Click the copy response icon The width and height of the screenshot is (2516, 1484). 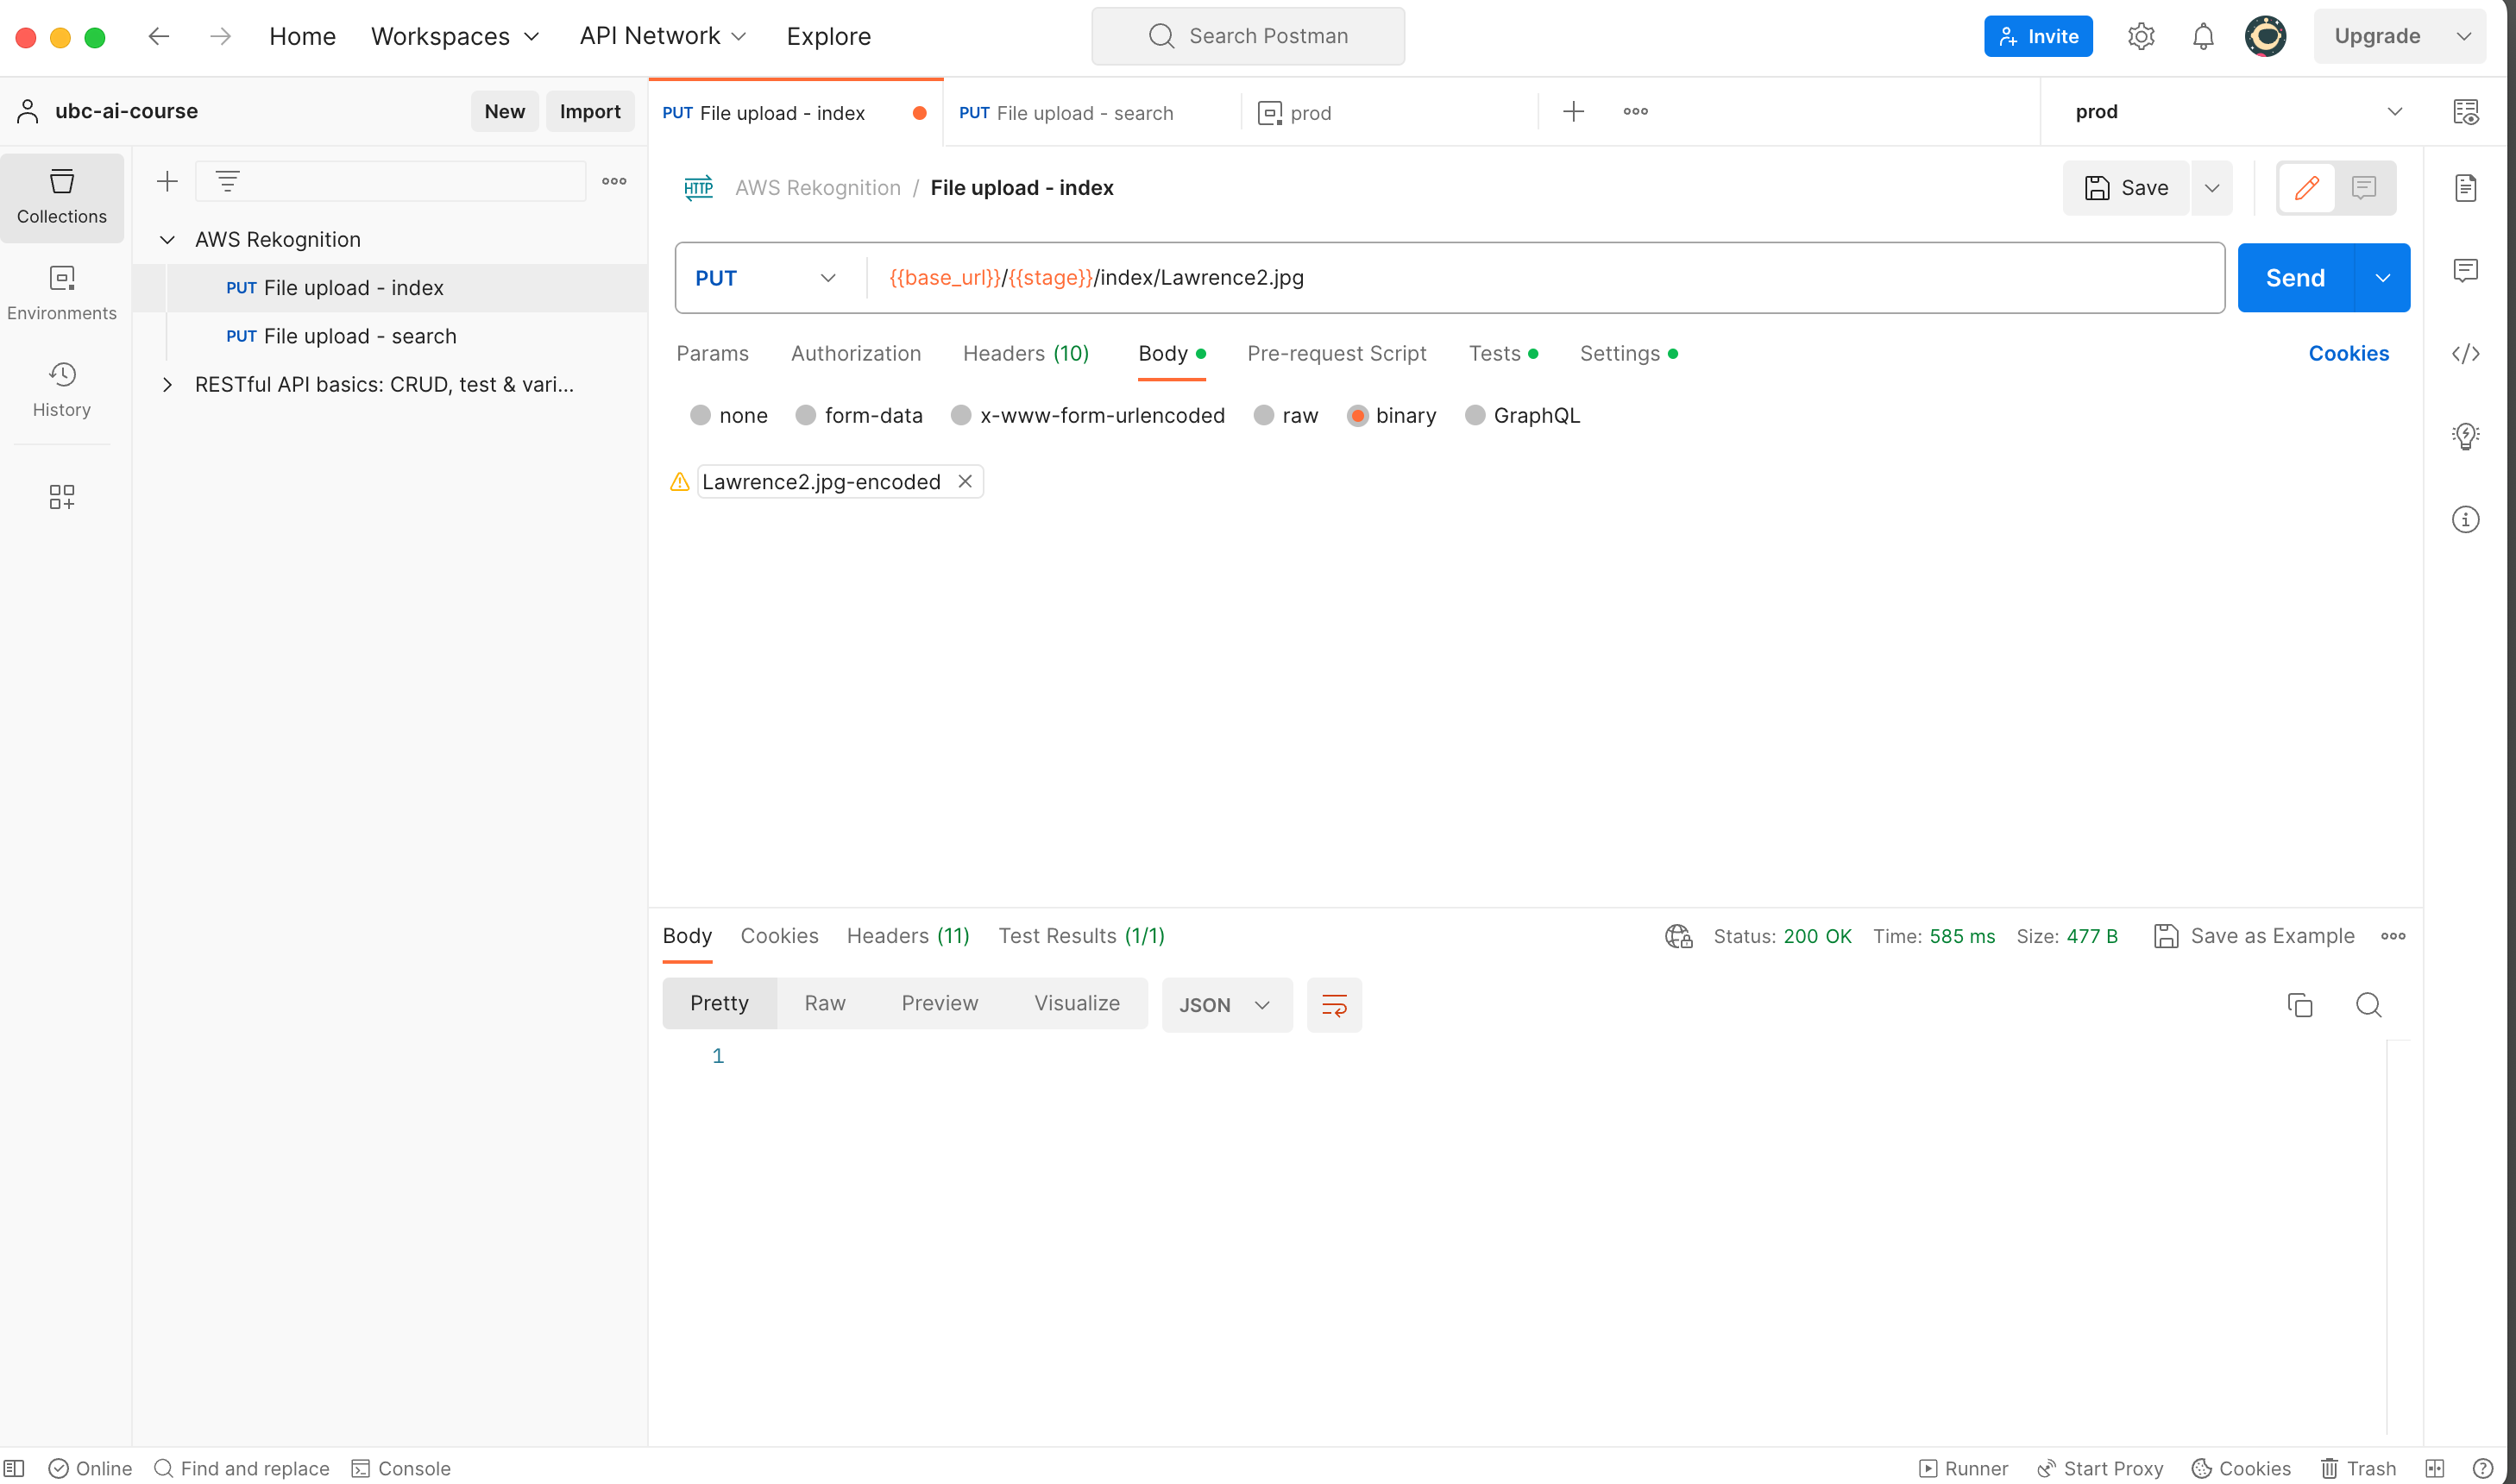pyautogui.click(x=2300, y=1003)
